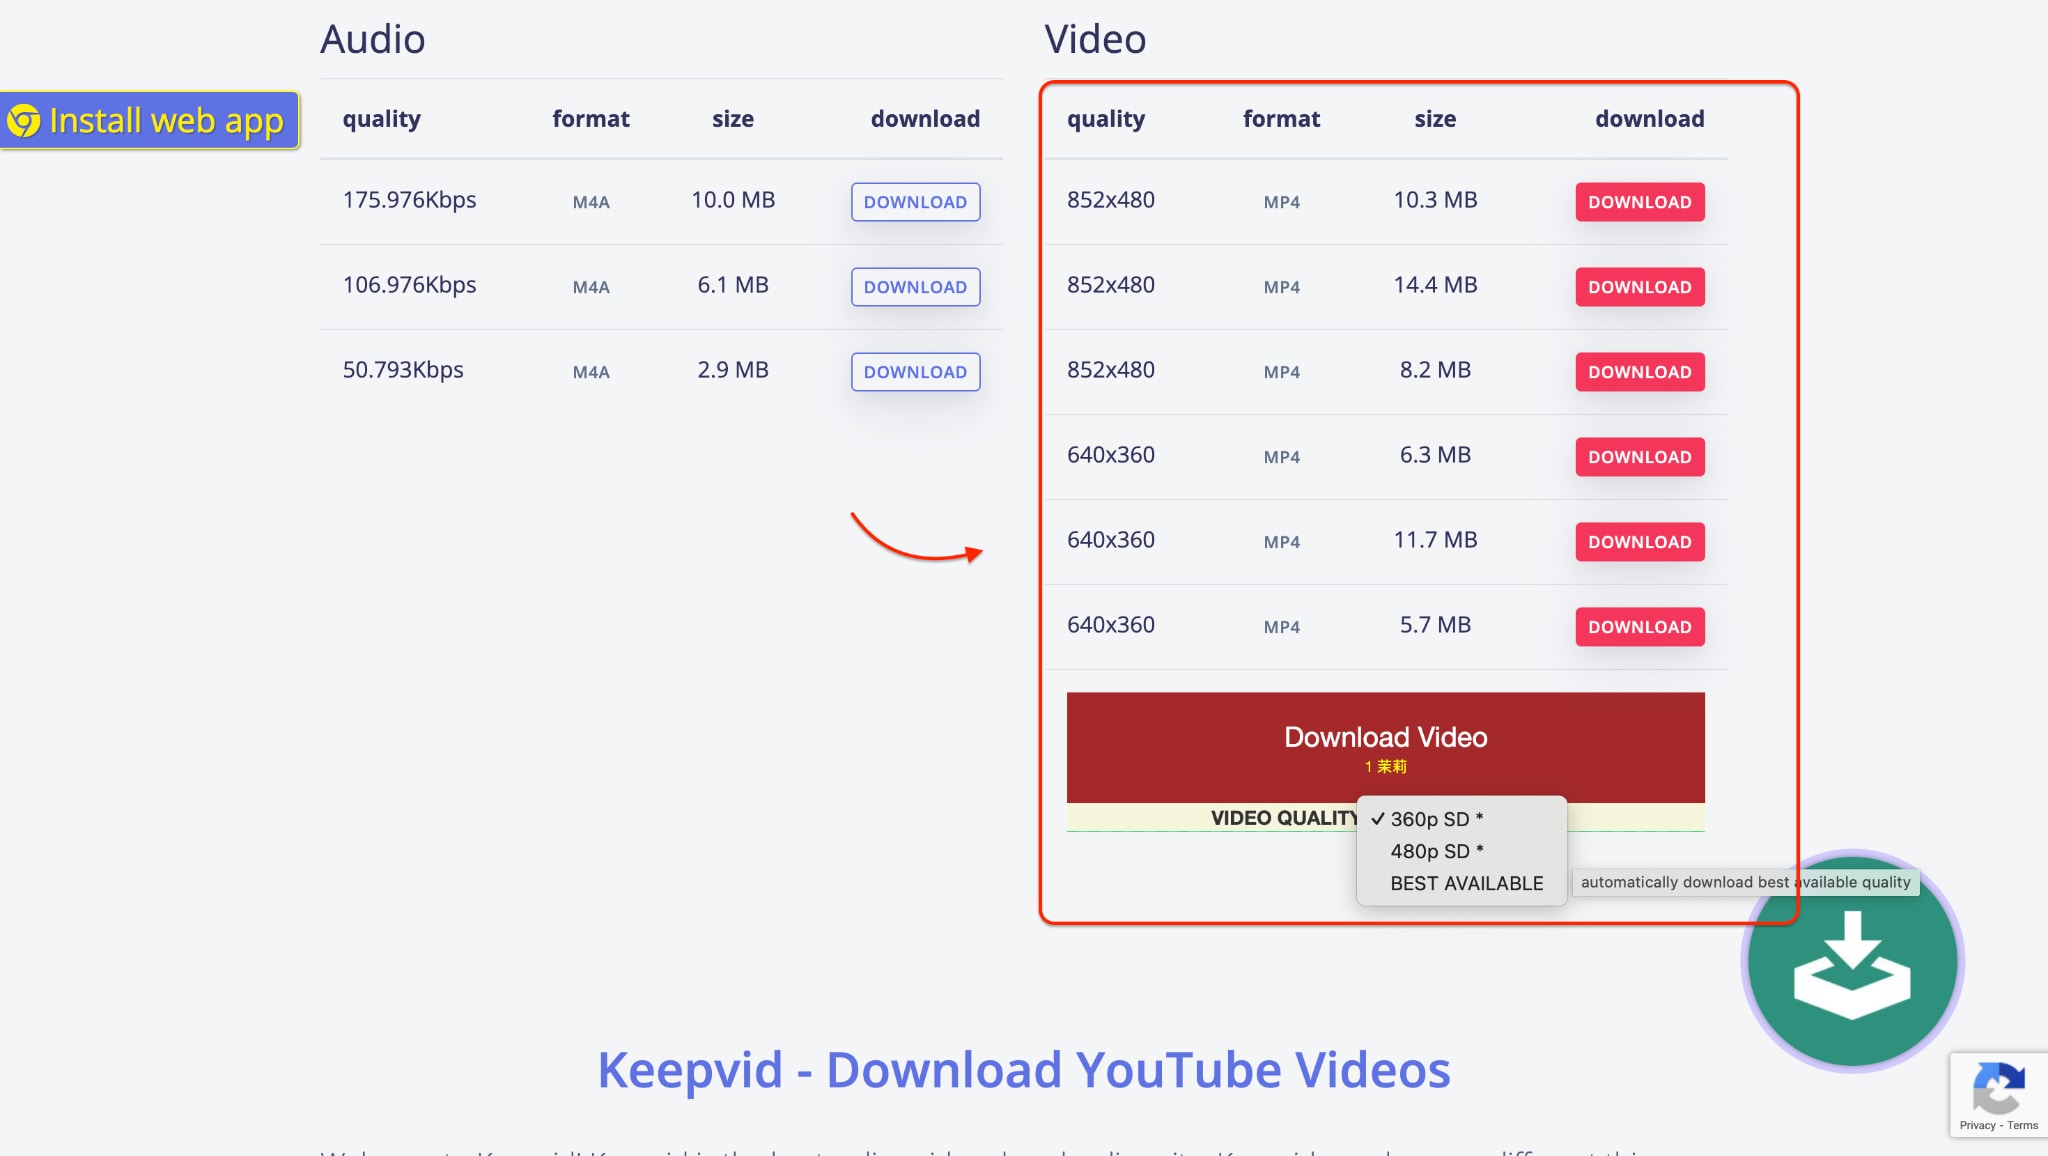
Task: Download the 640x360 MP4 of 11.7 MB
Action: coord(1640,542)
